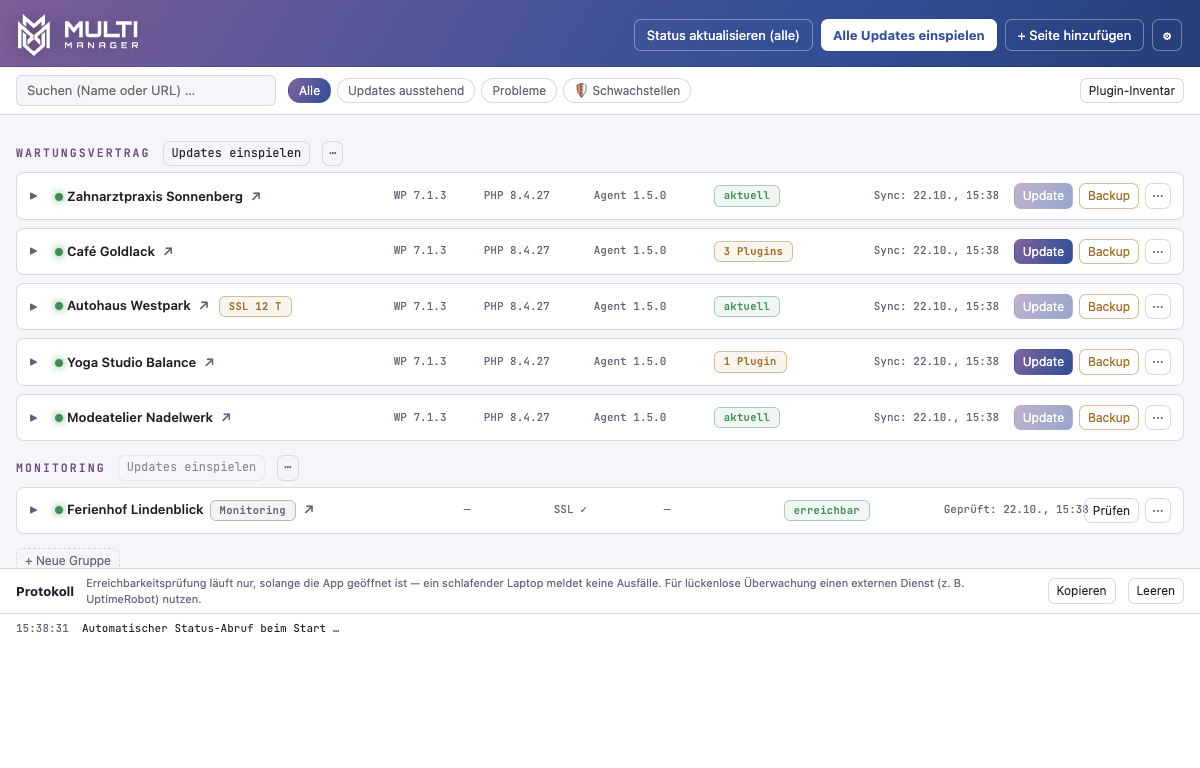Click Update for Modeatelier Nadelwerk
The width and height of the screenshot is (1200, 768).
[1043, 417]
